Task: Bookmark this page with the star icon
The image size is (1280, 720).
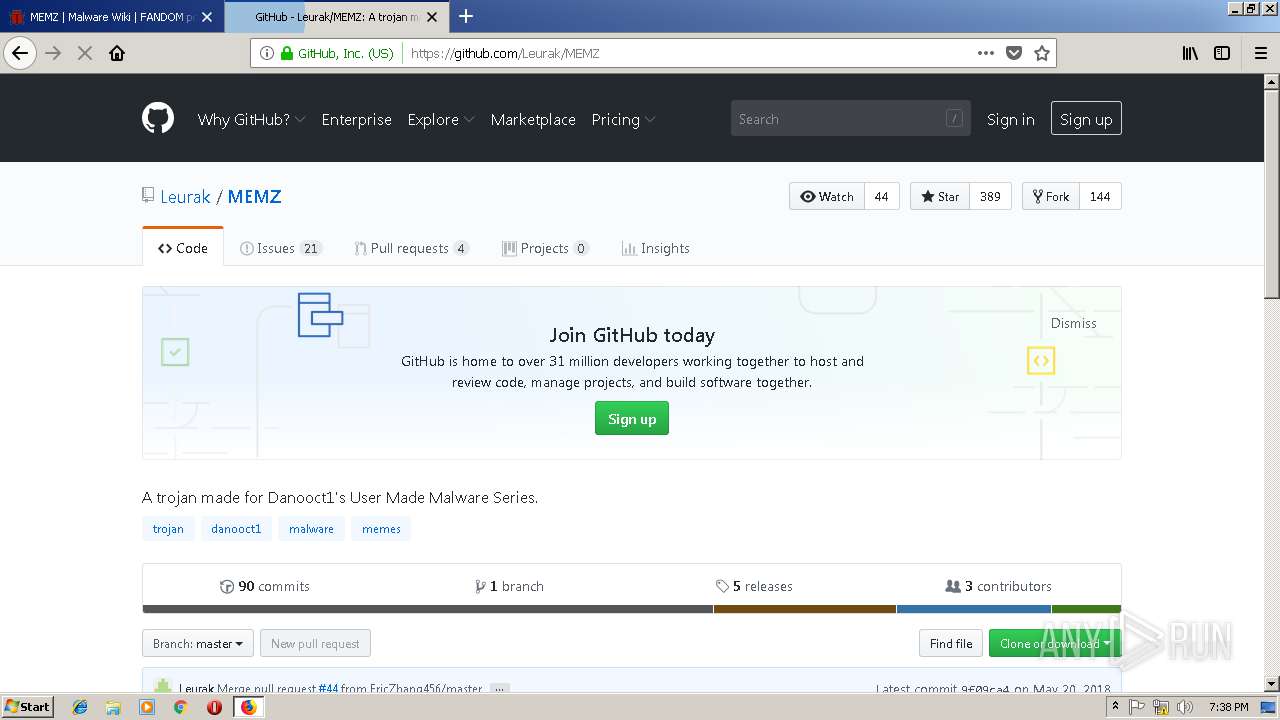Action: pyautogui.click(x=1042, y=54)
